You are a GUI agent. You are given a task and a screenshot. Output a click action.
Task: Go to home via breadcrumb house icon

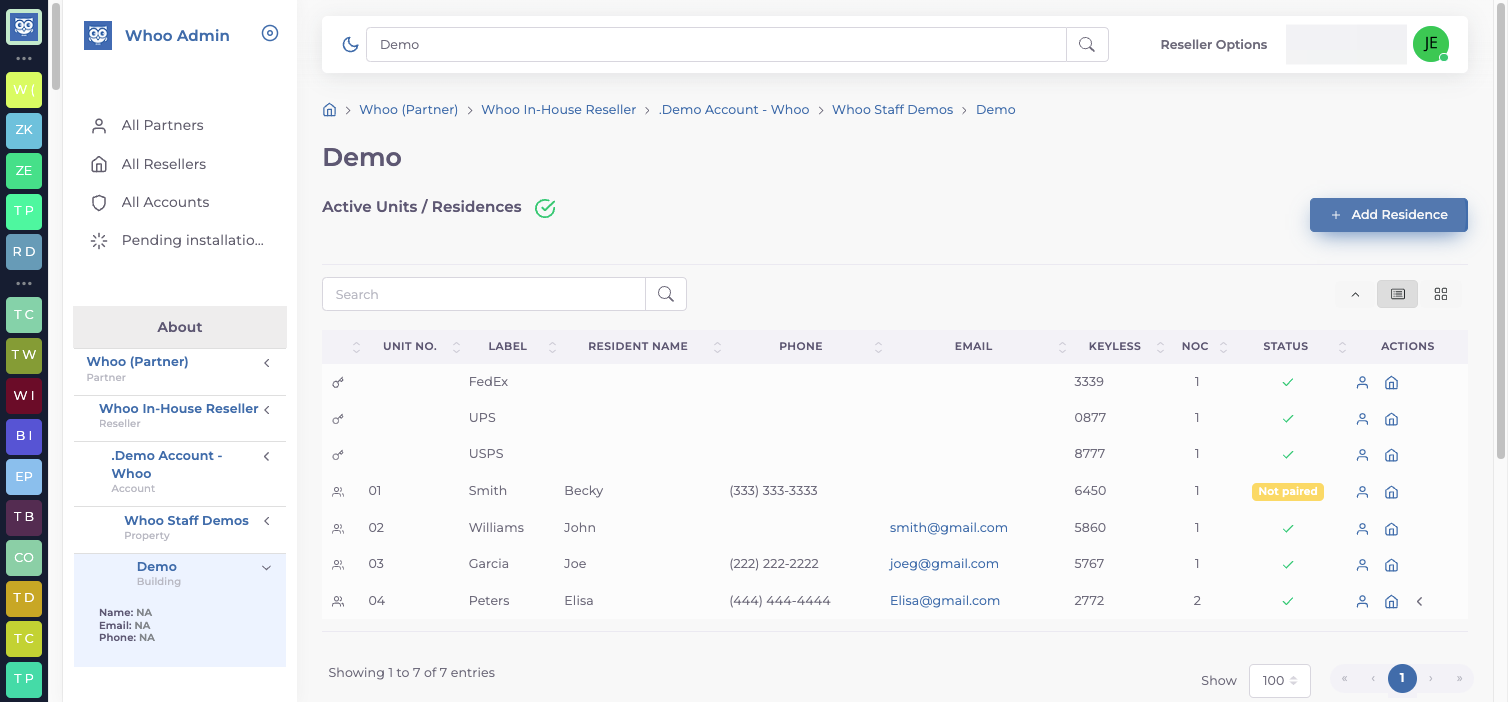[329, 109]
